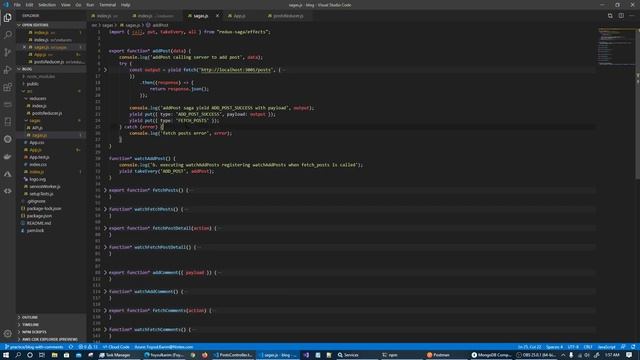Close the sagas.js editor tab
640x360 pixels.
click(217, 16)
